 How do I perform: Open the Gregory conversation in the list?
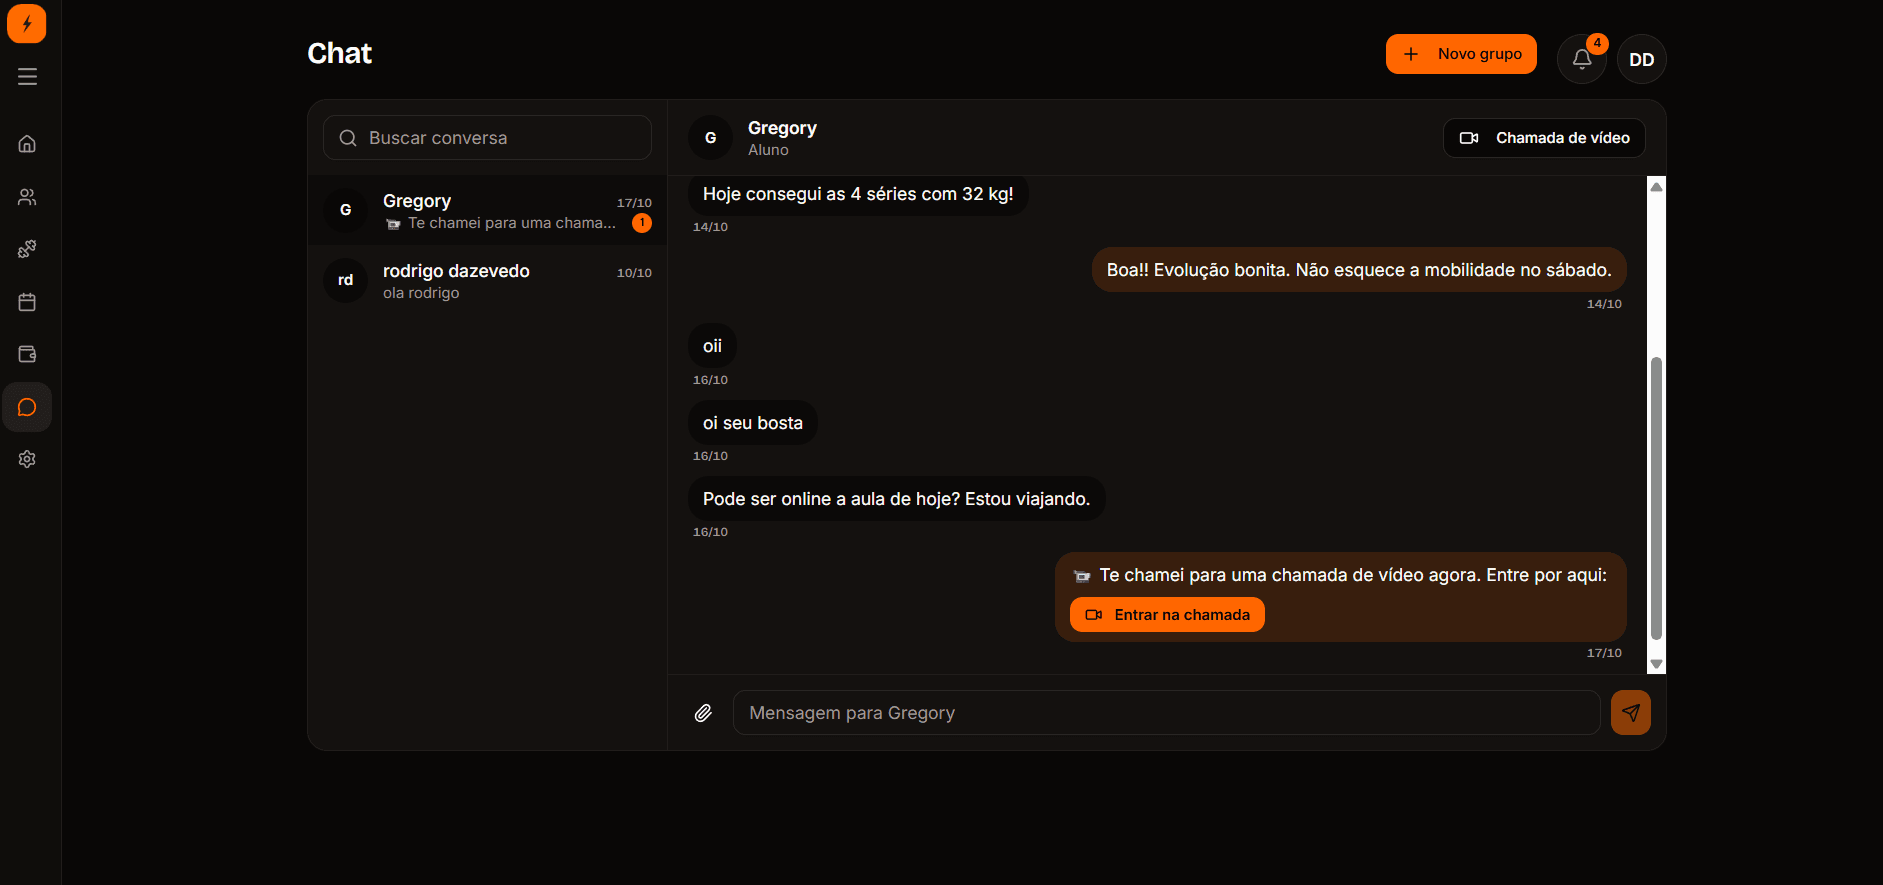pos(487,210)
